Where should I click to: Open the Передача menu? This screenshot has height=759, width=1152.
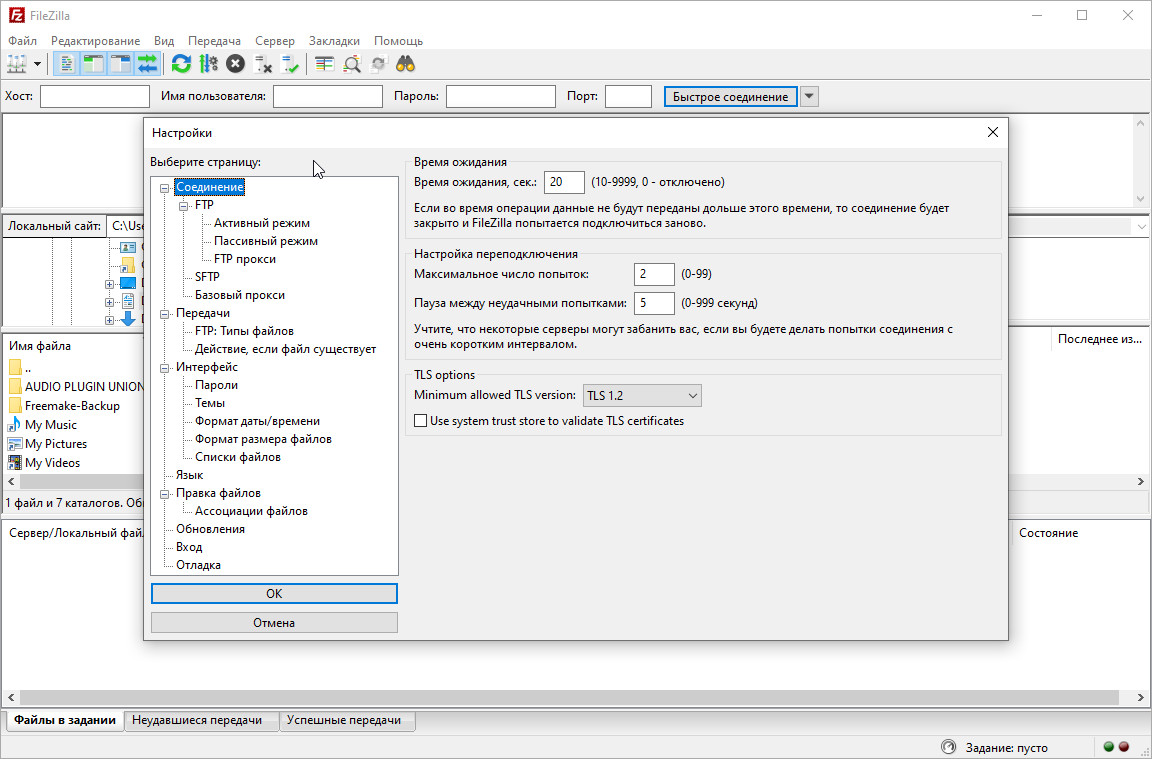214,41
